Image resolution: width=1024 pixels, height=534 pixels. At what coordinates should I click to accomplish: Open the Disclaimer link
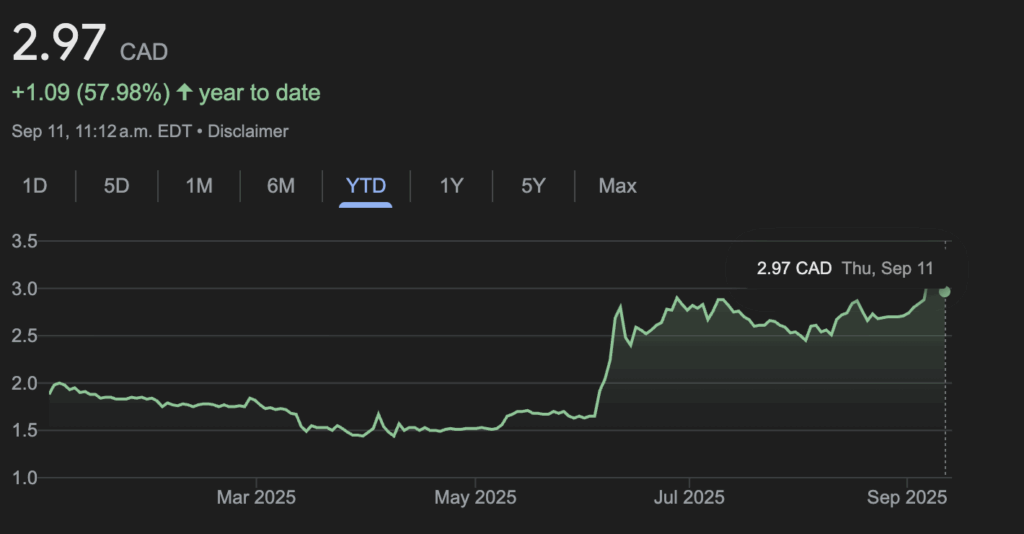[248, 131]
